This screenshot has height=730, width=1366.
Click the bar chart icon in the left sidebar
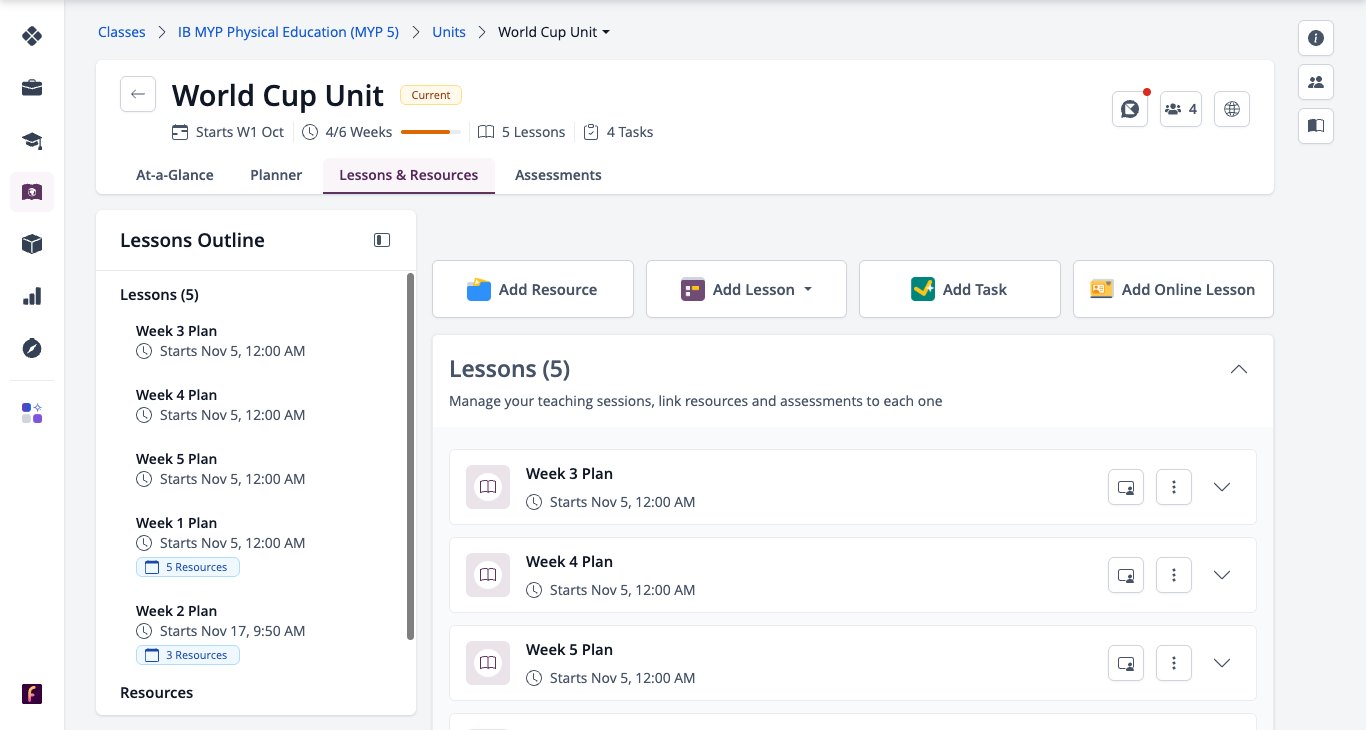pos(32,296)
